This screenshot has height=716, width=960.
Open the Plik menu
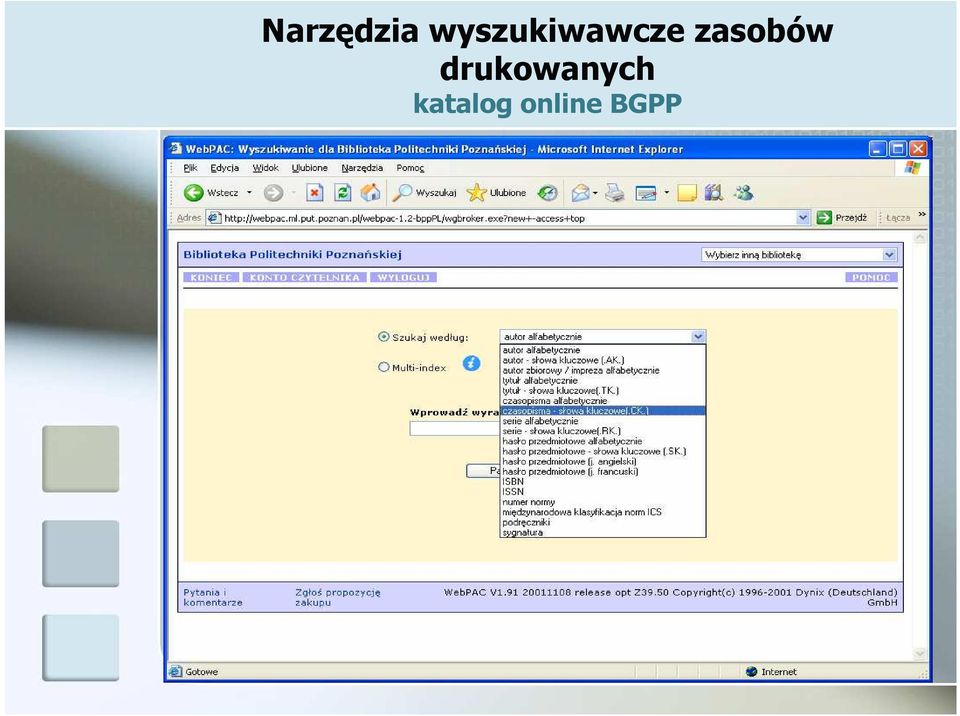(x=190, y=168)
